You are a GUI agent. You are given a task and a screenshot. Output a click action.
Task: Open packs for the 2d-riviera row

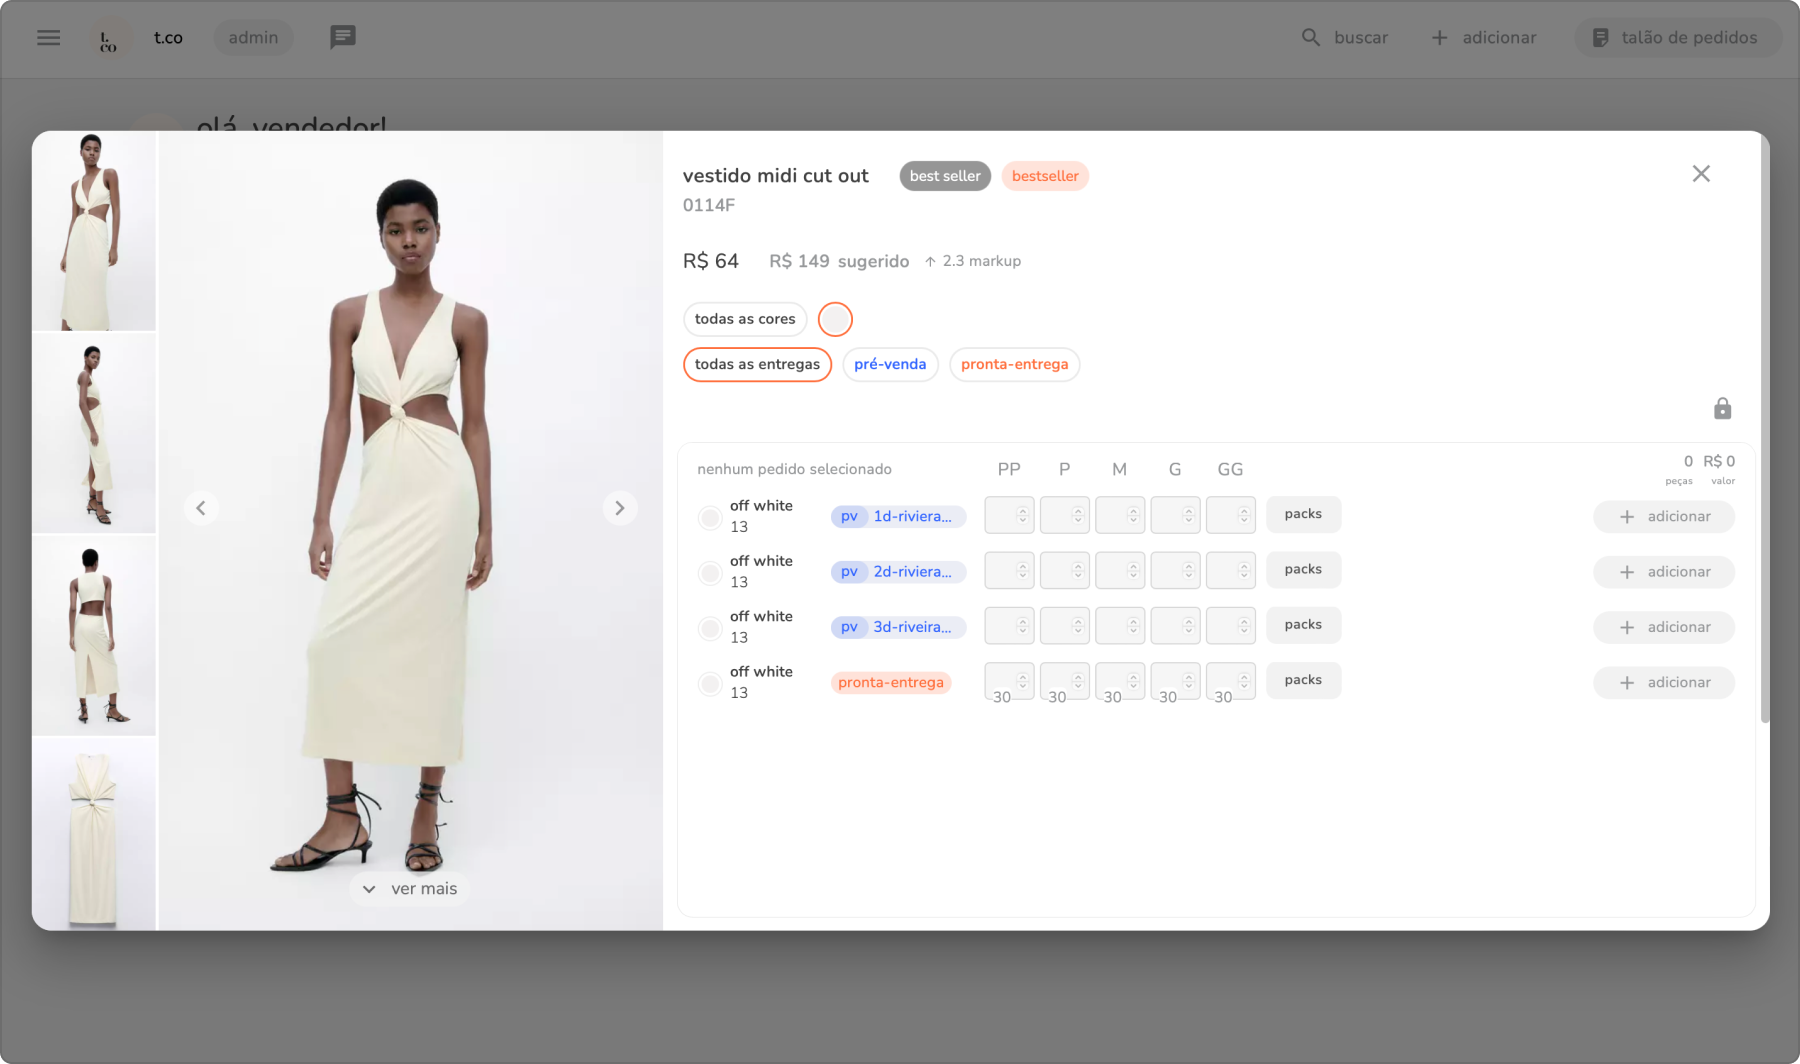click(1302, 570)
